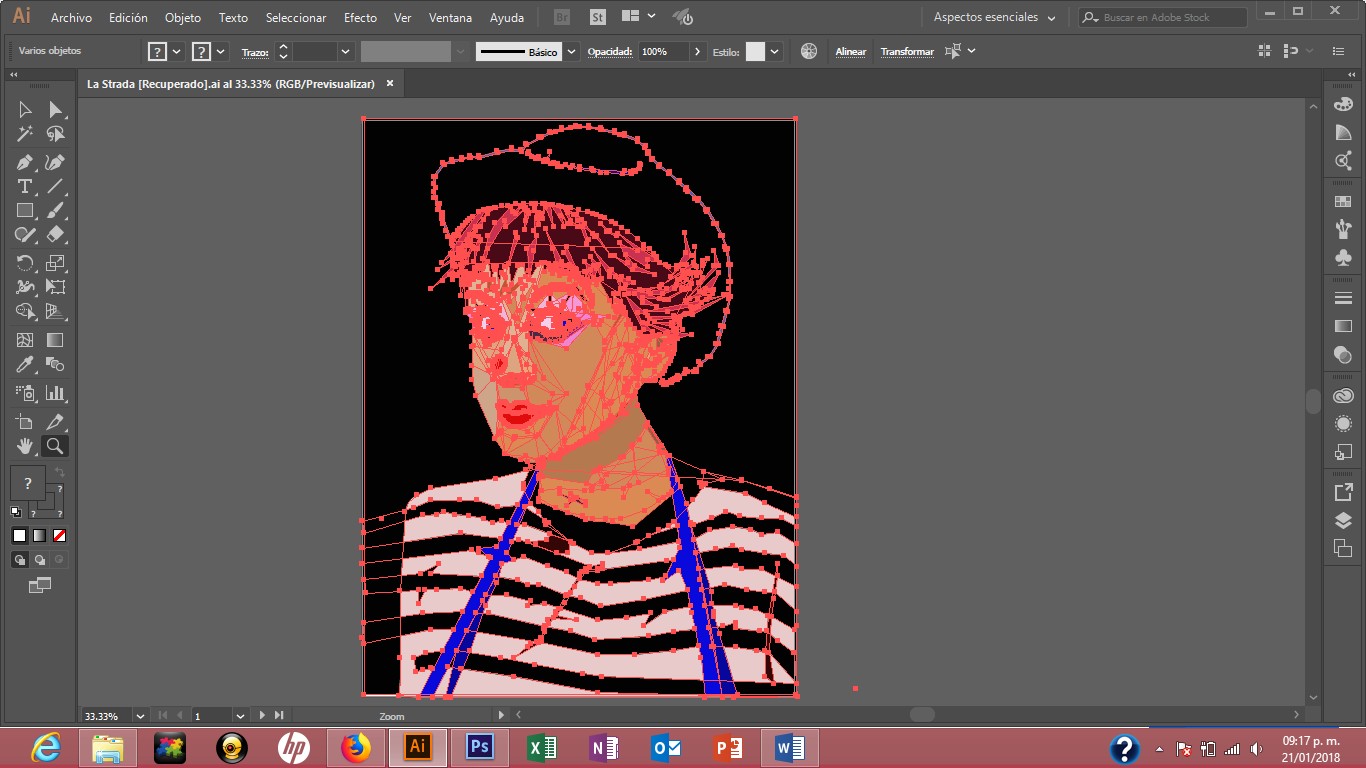Pick the Eyedropper tool

click(x=25, y=365)
